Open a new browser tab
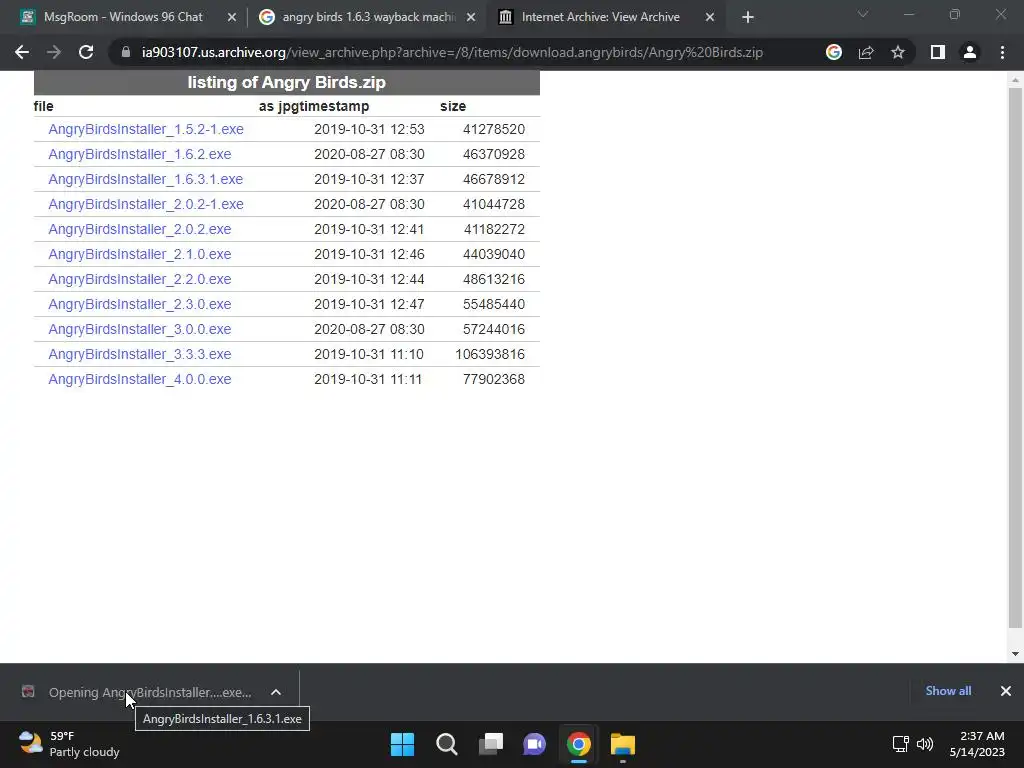Viewport: 1024px width, 768px height. [748, 18]
